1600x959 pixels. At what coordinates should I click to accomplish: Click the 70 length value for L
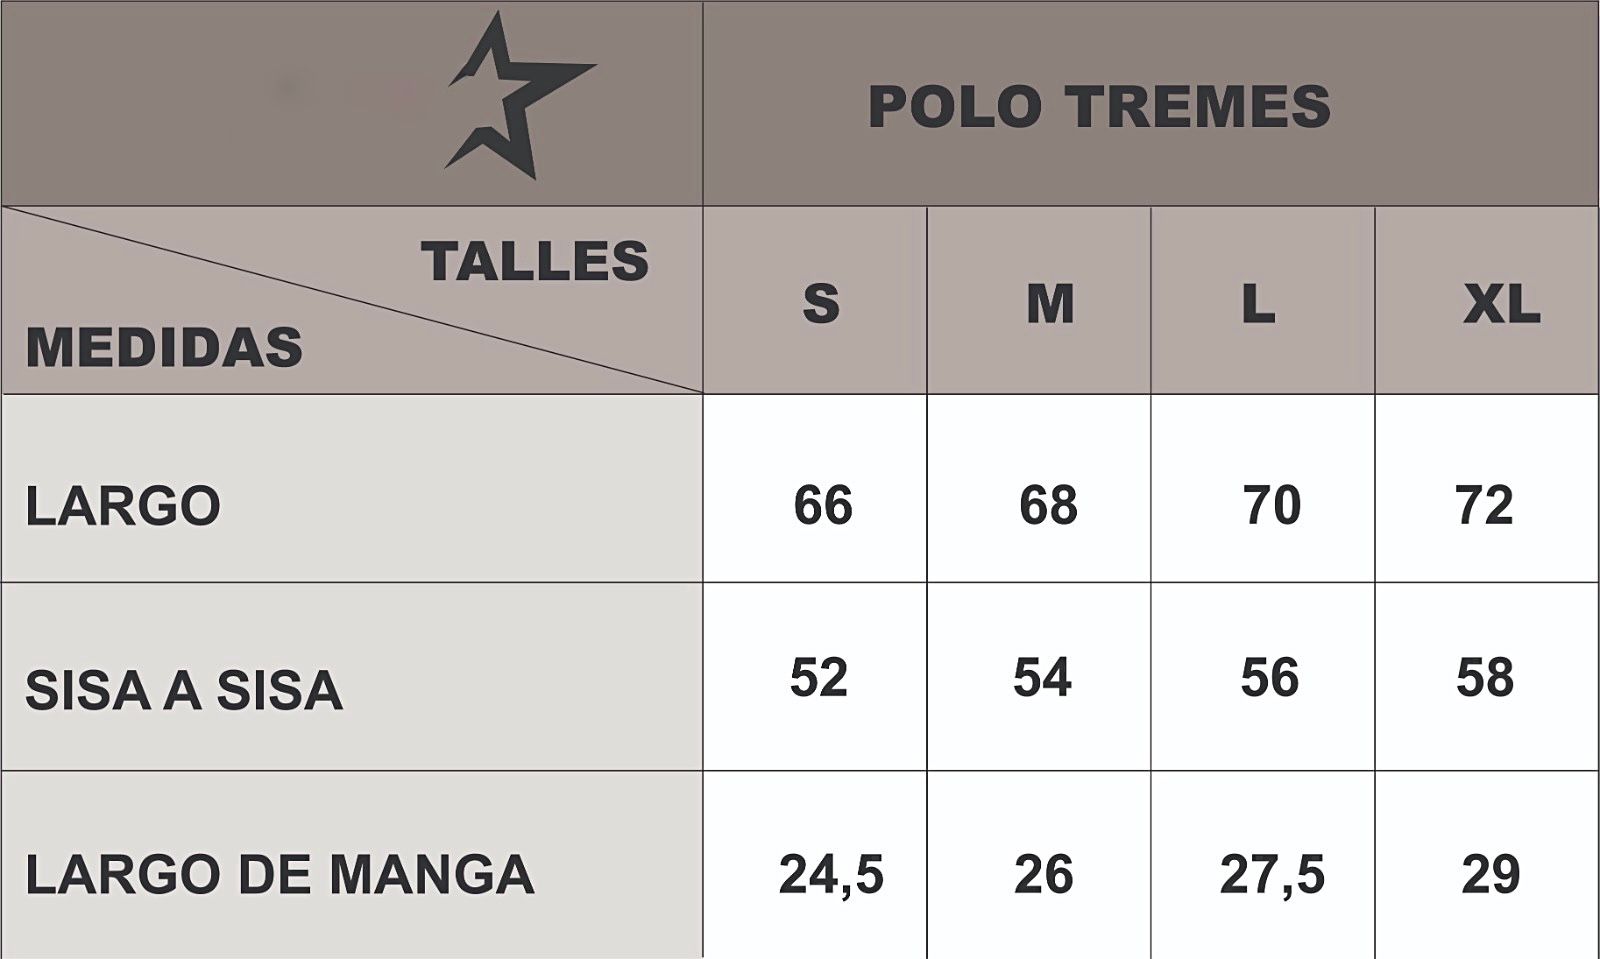(x=1272, y=505)
